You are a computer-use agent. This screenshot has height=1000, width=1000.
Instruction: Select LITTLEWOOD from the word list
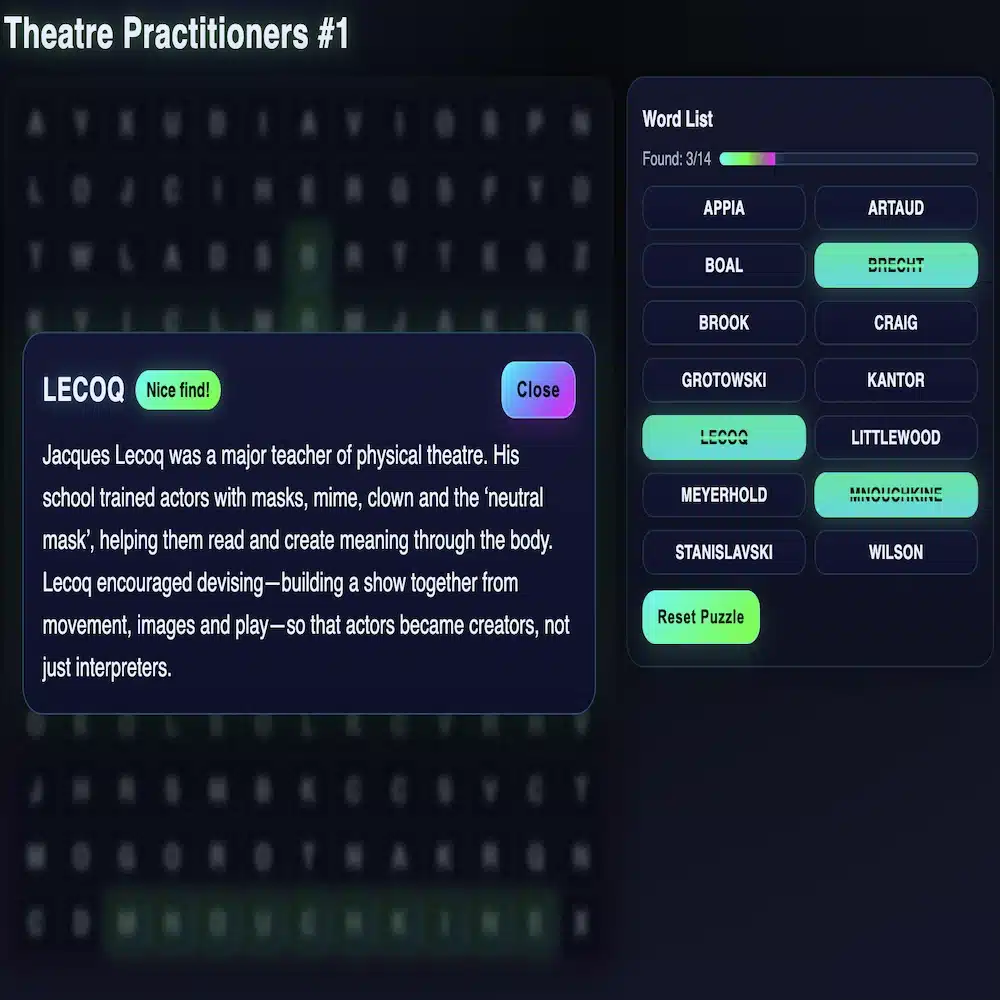coord(895,437)
